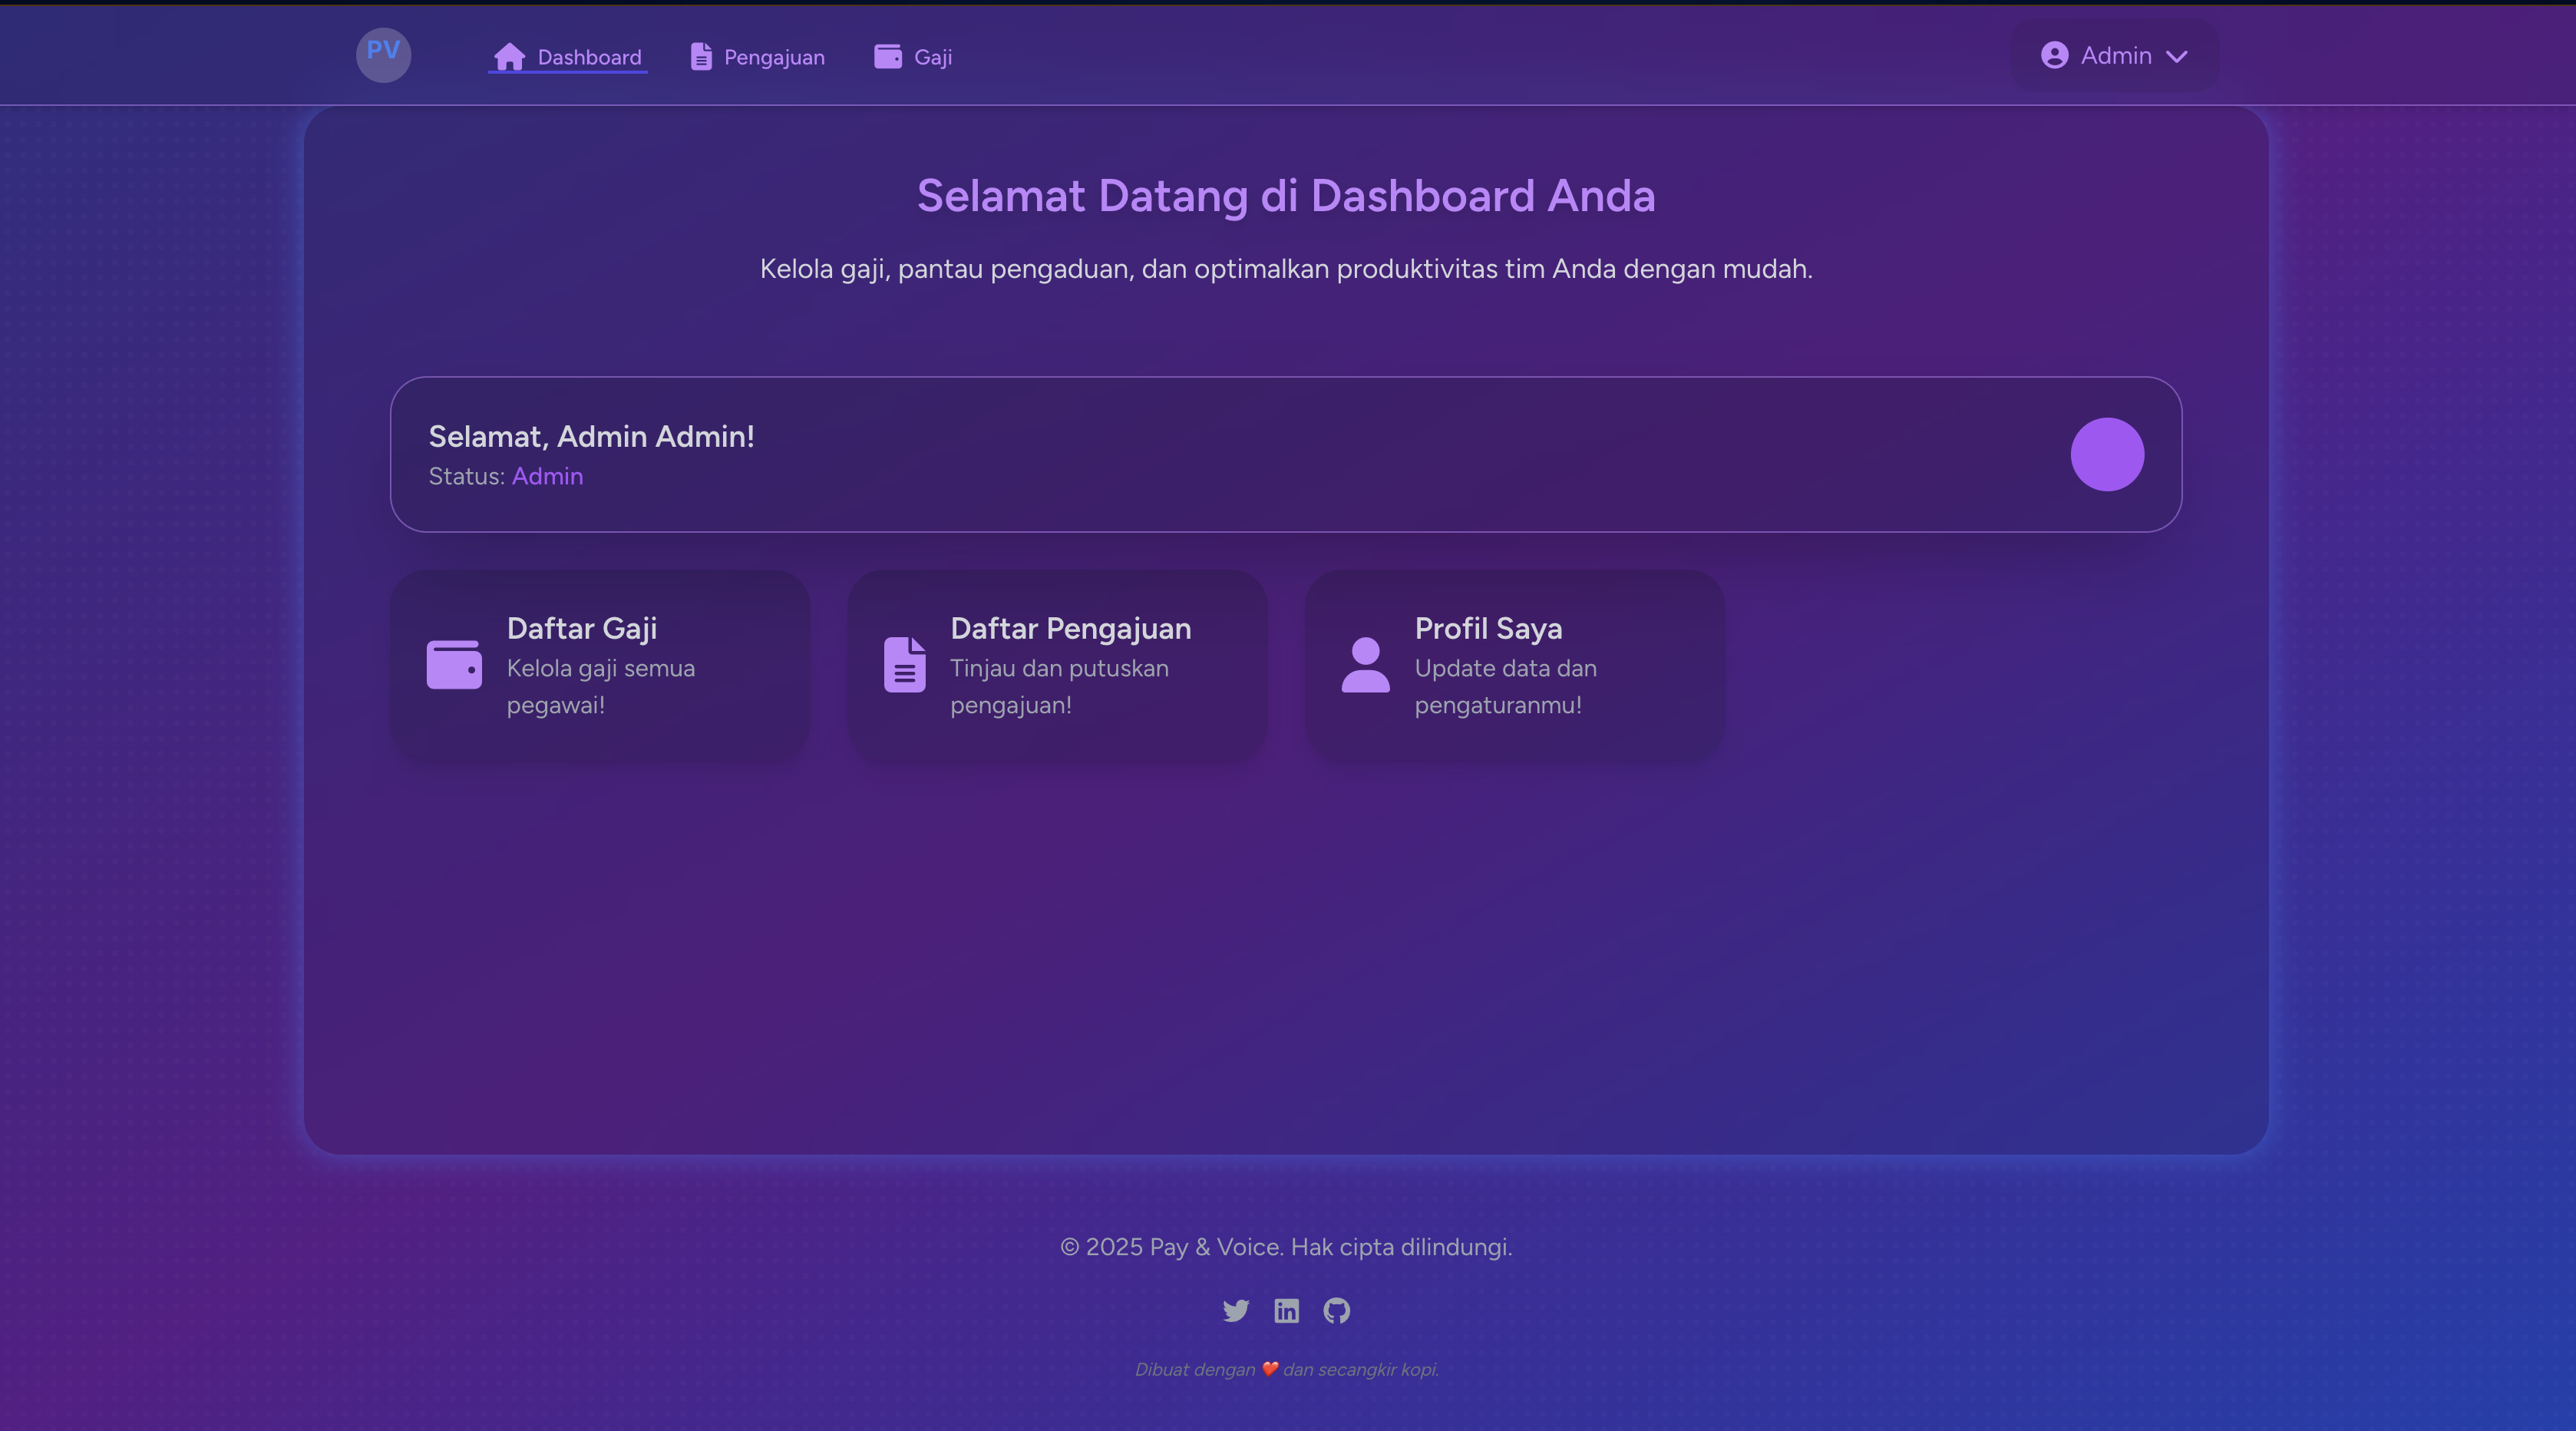The image size is (2576, 1431).
Task: Expand the Admin account dropdown
Action: (x=2113, y=55)
